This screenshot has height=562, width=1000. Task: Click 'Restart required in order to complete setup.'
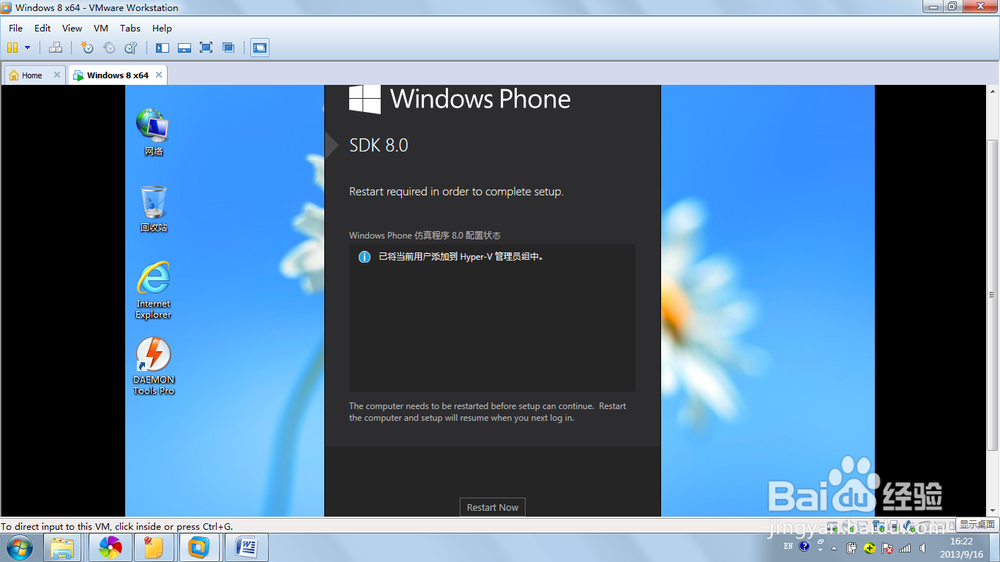456,191
